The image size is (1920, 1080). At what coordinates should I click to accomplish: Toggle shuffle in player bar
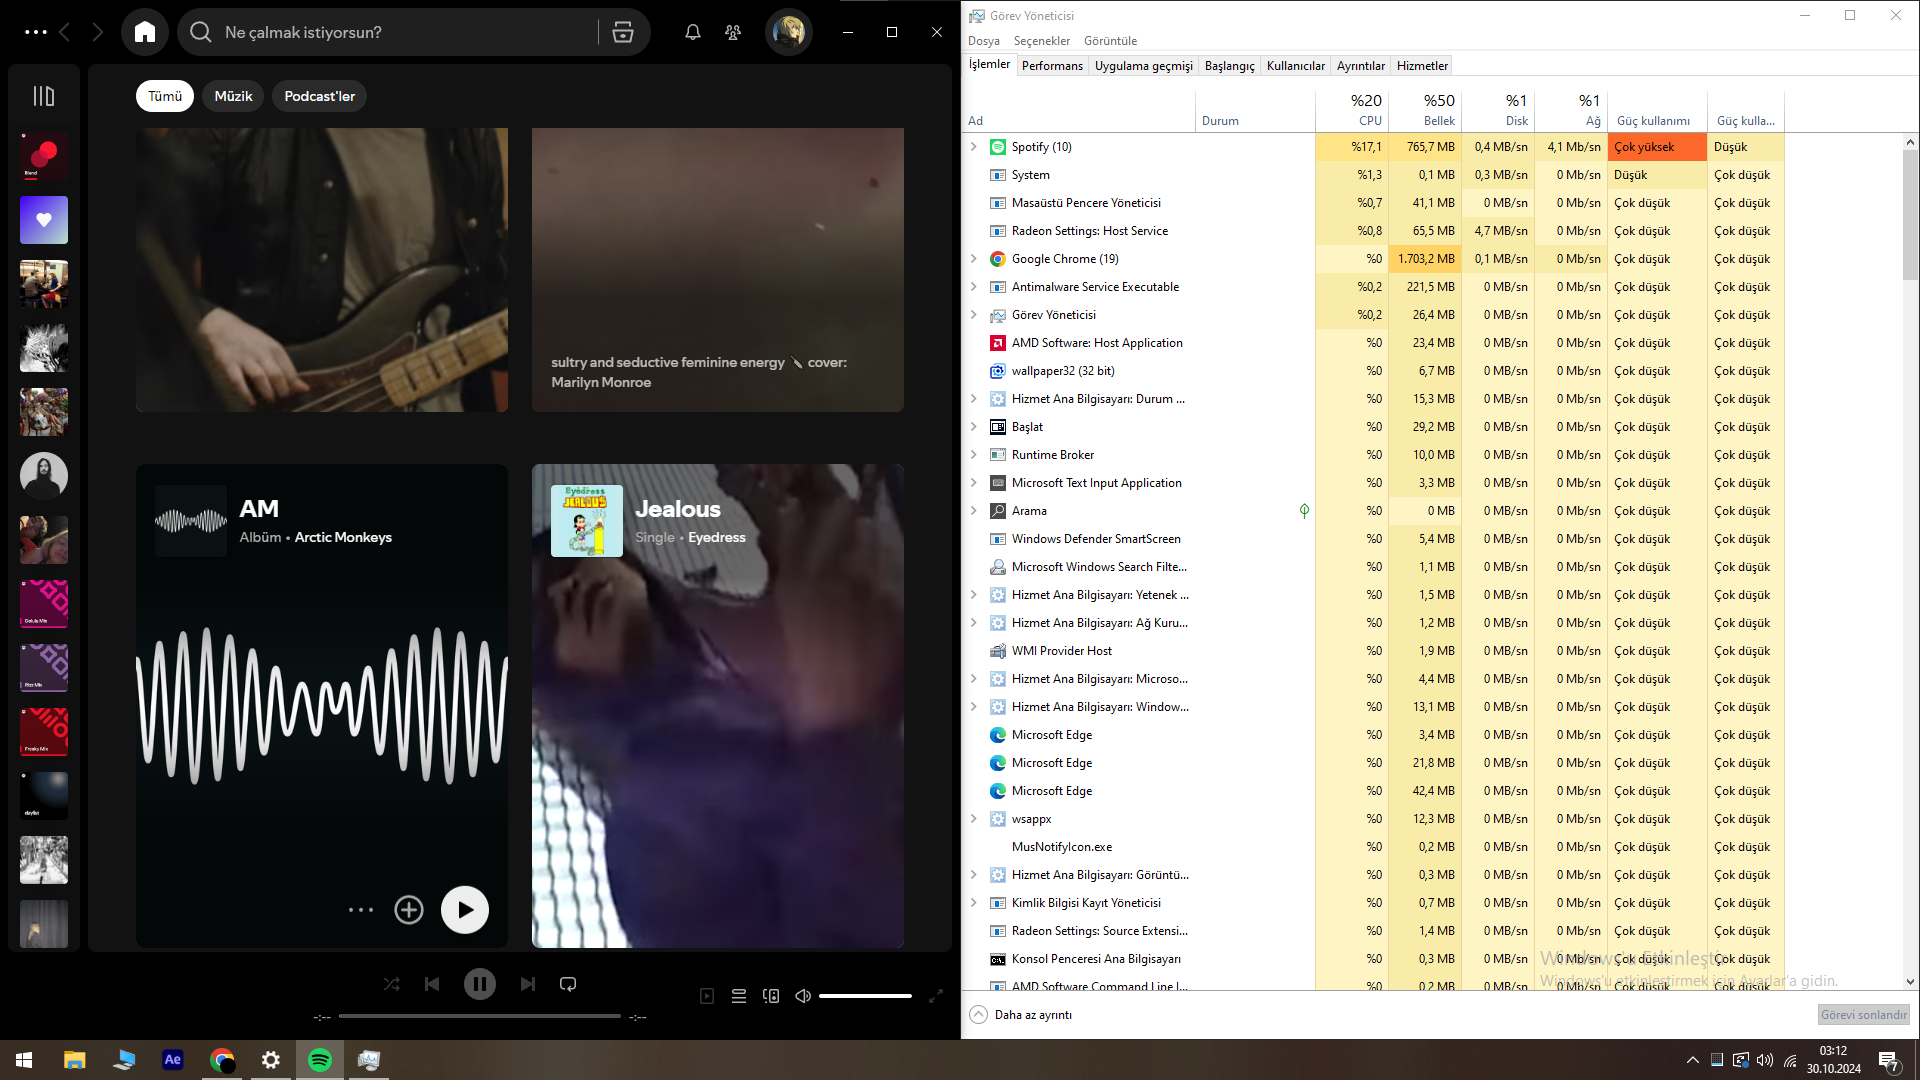(391, 984)
